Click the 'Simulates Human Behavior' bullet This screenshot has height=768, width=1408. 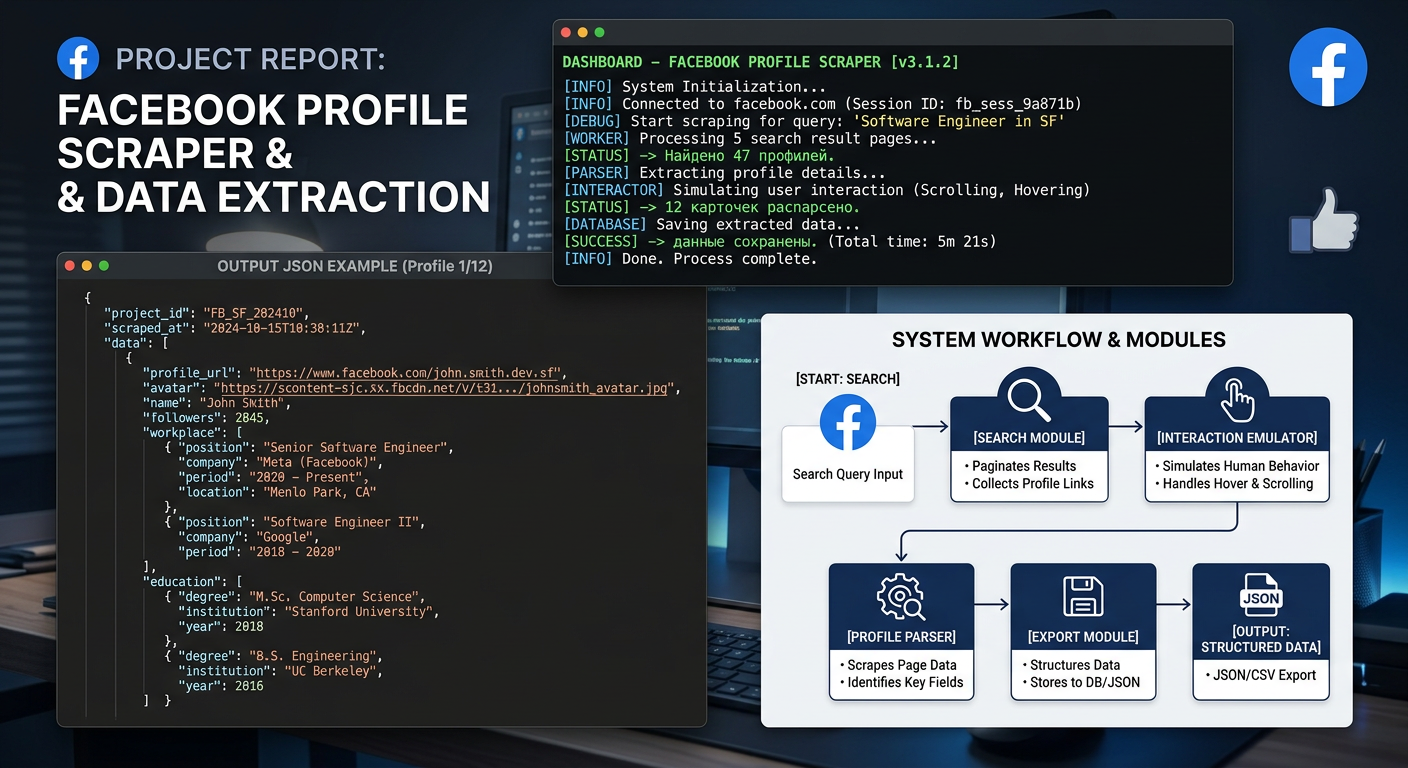click(1236, 466)
